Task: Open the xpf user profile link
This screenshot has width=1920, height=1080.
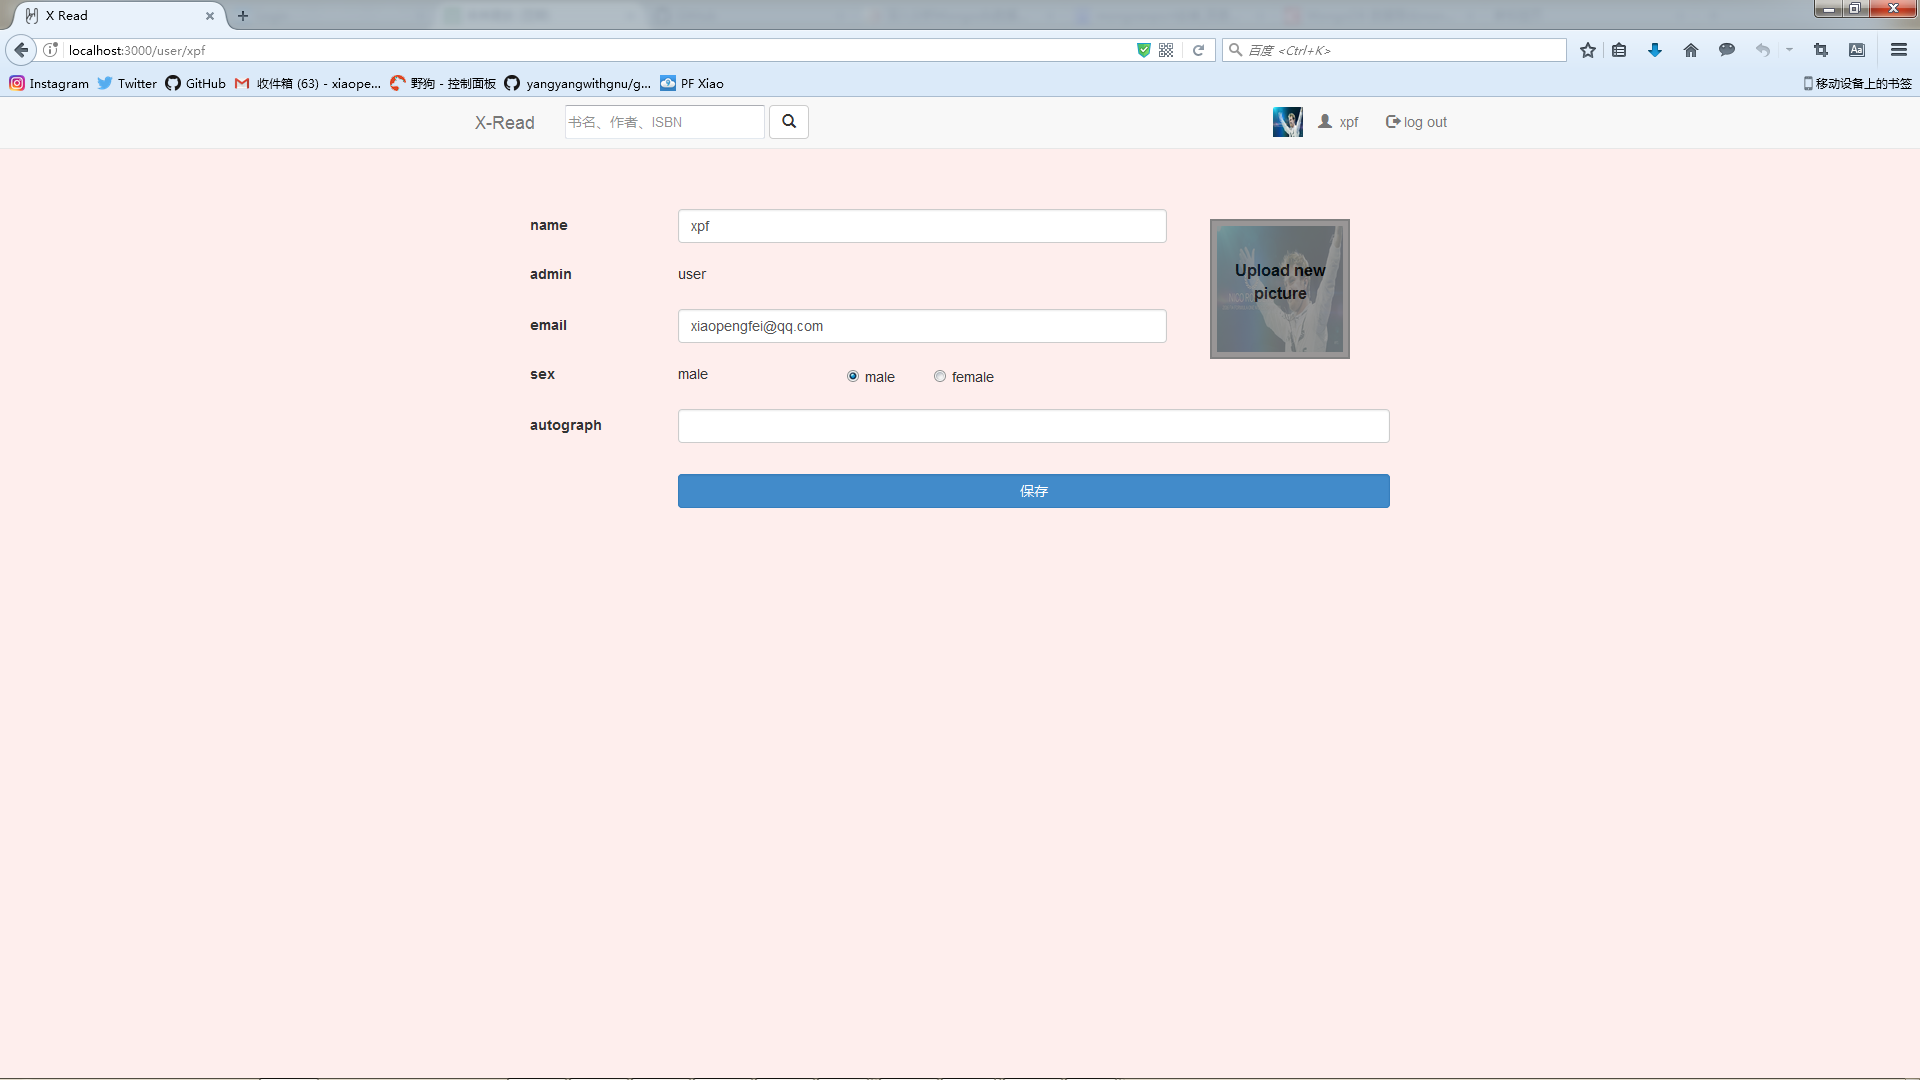Action: (x=1338, y=122)
